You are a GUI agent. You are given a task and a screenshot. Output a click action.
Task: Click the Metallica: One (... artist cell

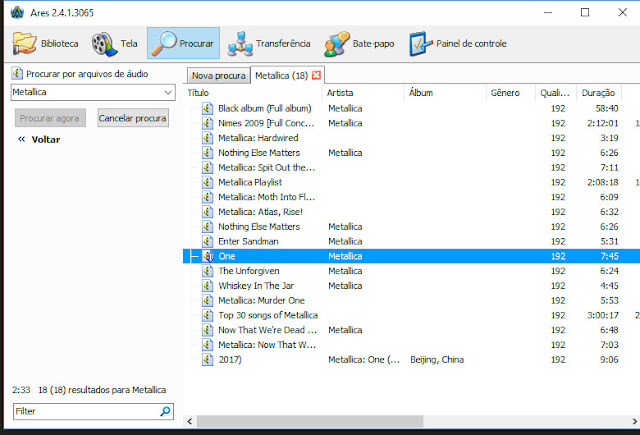click(x=364, y=360)
